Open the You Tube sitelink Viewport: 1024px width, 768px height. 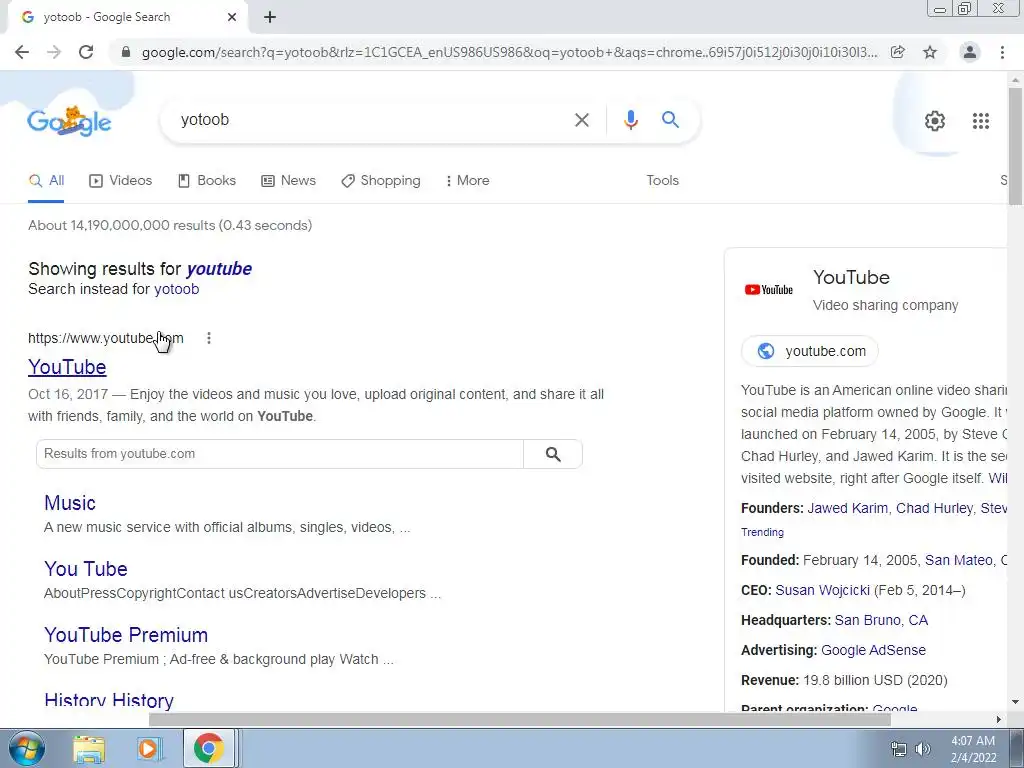[x=86, y=569]
